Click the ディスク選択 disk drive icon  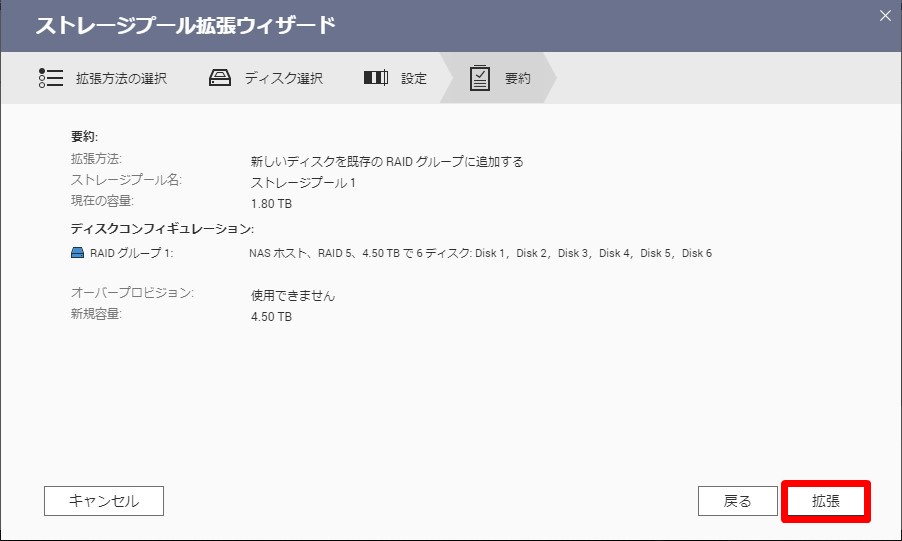tap(219, 78)
